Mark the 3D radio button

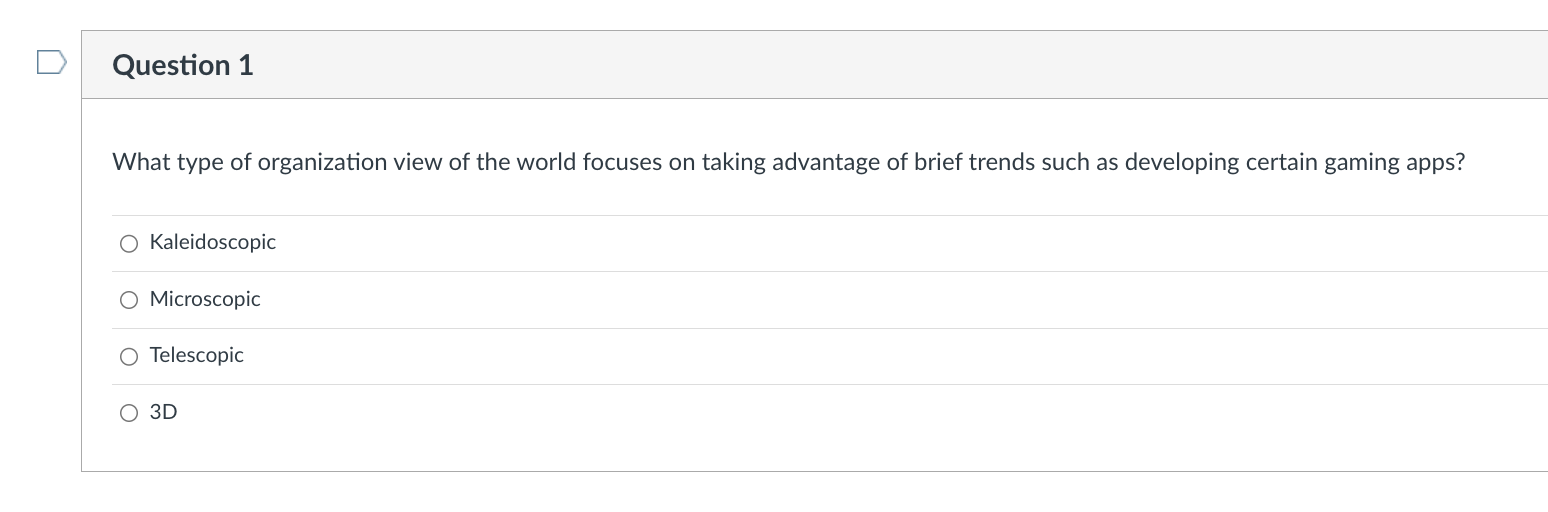click(x=128, y=412)
